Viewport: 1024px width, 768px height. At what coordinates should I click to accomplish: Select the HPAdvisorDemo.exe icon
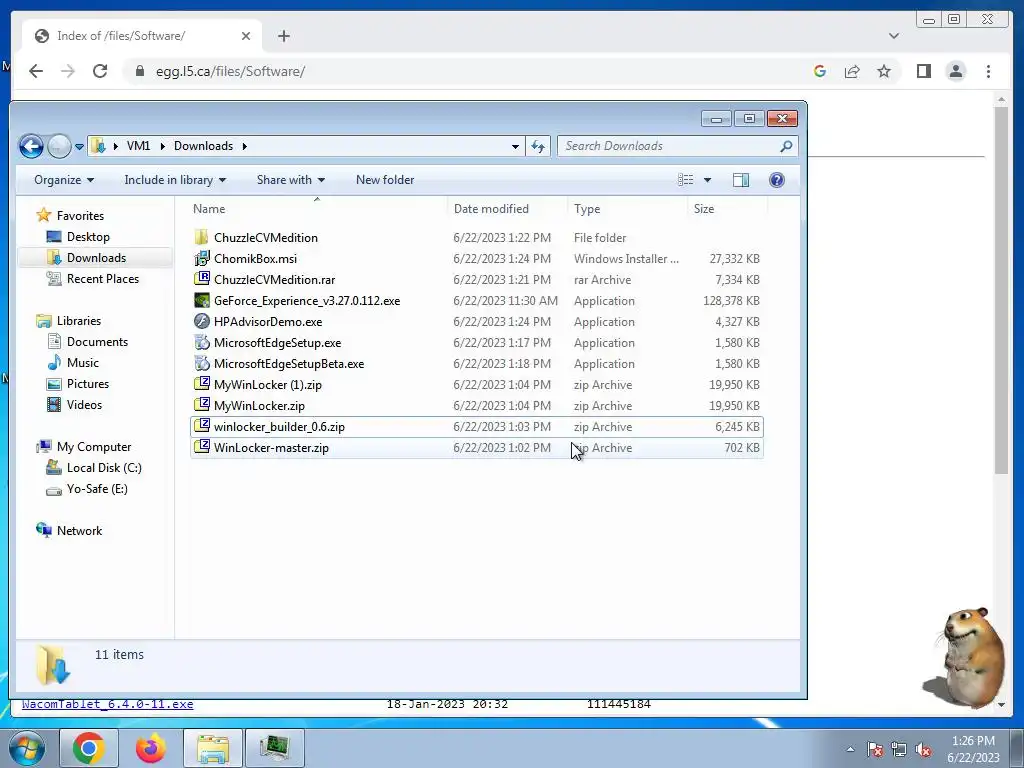202,321
